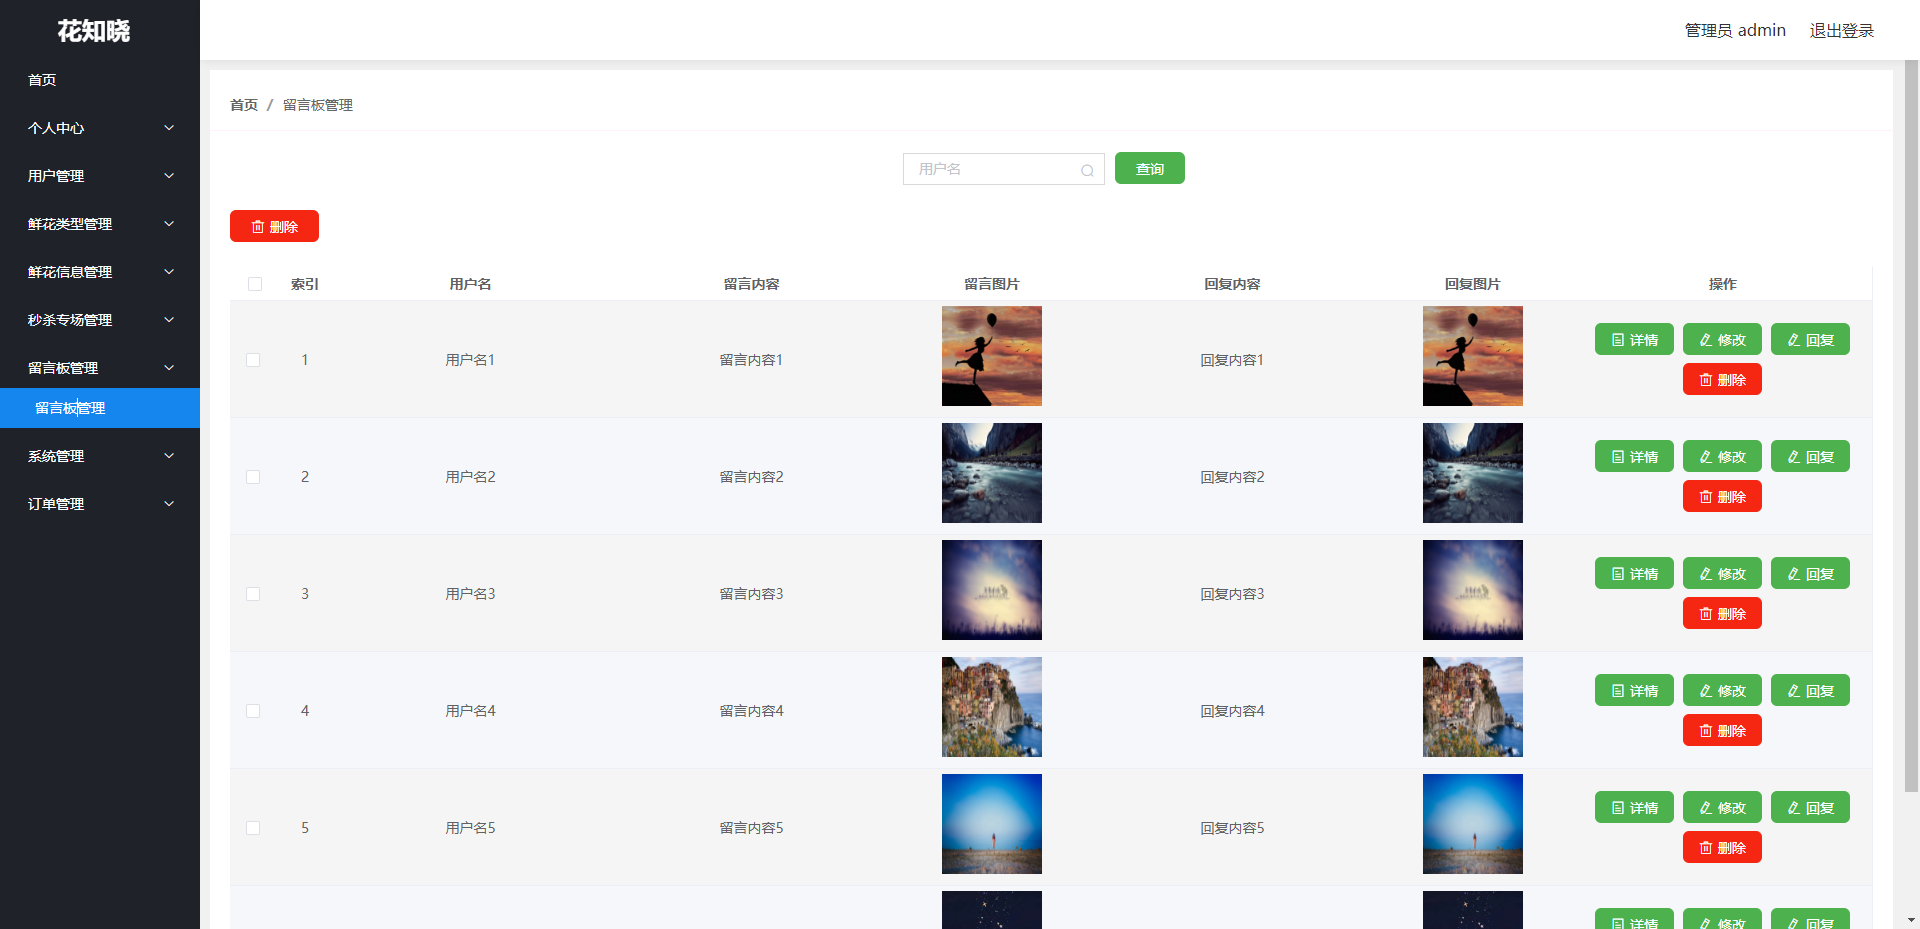Image resolution: width=1920 pixels, height=929 pixels.
Task: Open the 个人中心 sidebar menu
Action: pyautogui.click(x=100, y=128)
